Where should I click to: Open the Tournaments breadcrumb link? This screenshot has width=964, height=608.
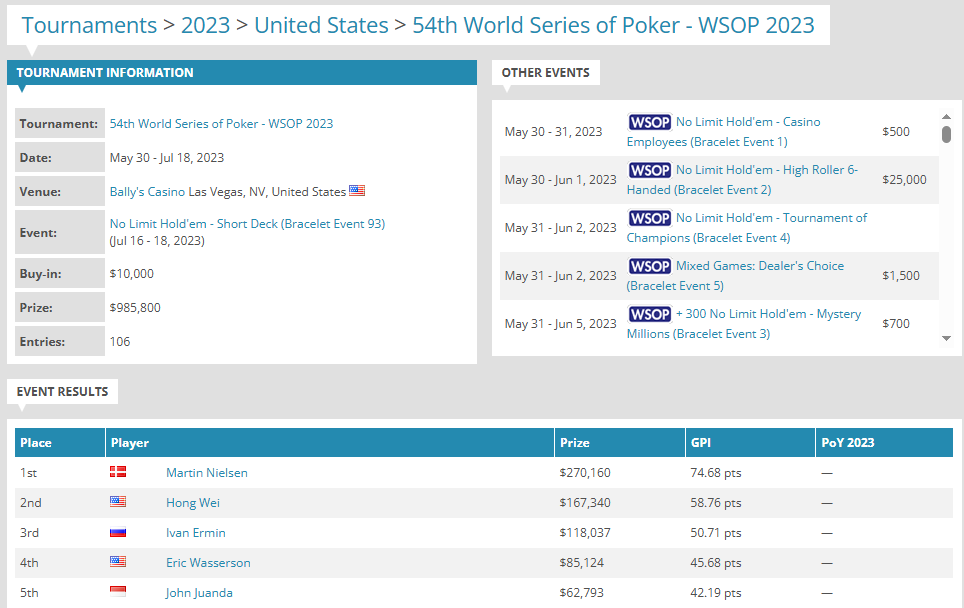pyautogui.click(x=89, y=25)
